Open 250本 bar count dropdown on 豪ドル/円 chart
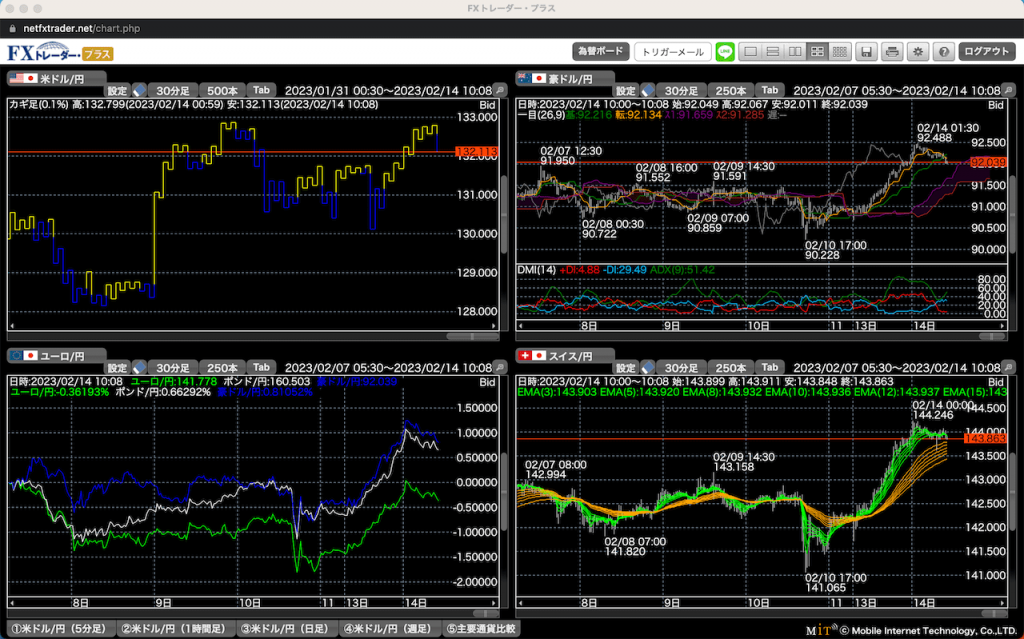This screenshot has height=639, width=1024. click(731, 91)
